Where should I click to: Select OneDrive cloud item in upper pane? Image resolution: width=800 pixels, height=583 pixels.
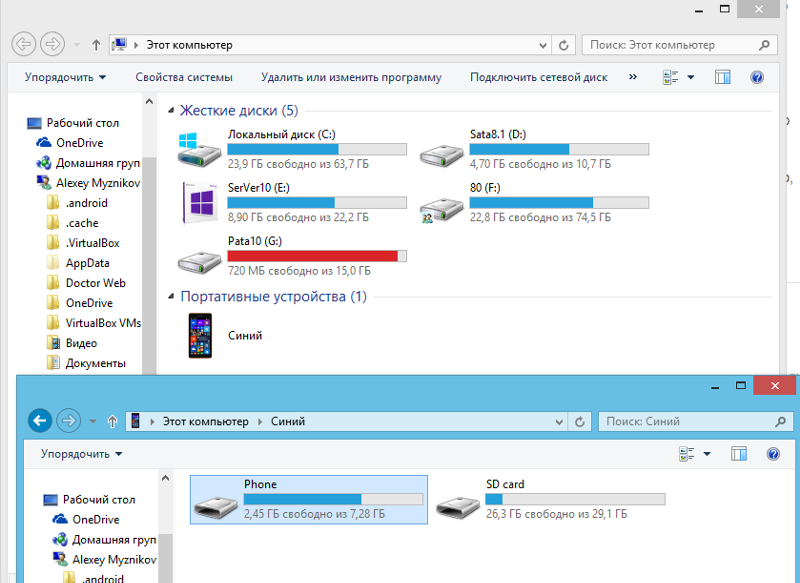[70, 143]
